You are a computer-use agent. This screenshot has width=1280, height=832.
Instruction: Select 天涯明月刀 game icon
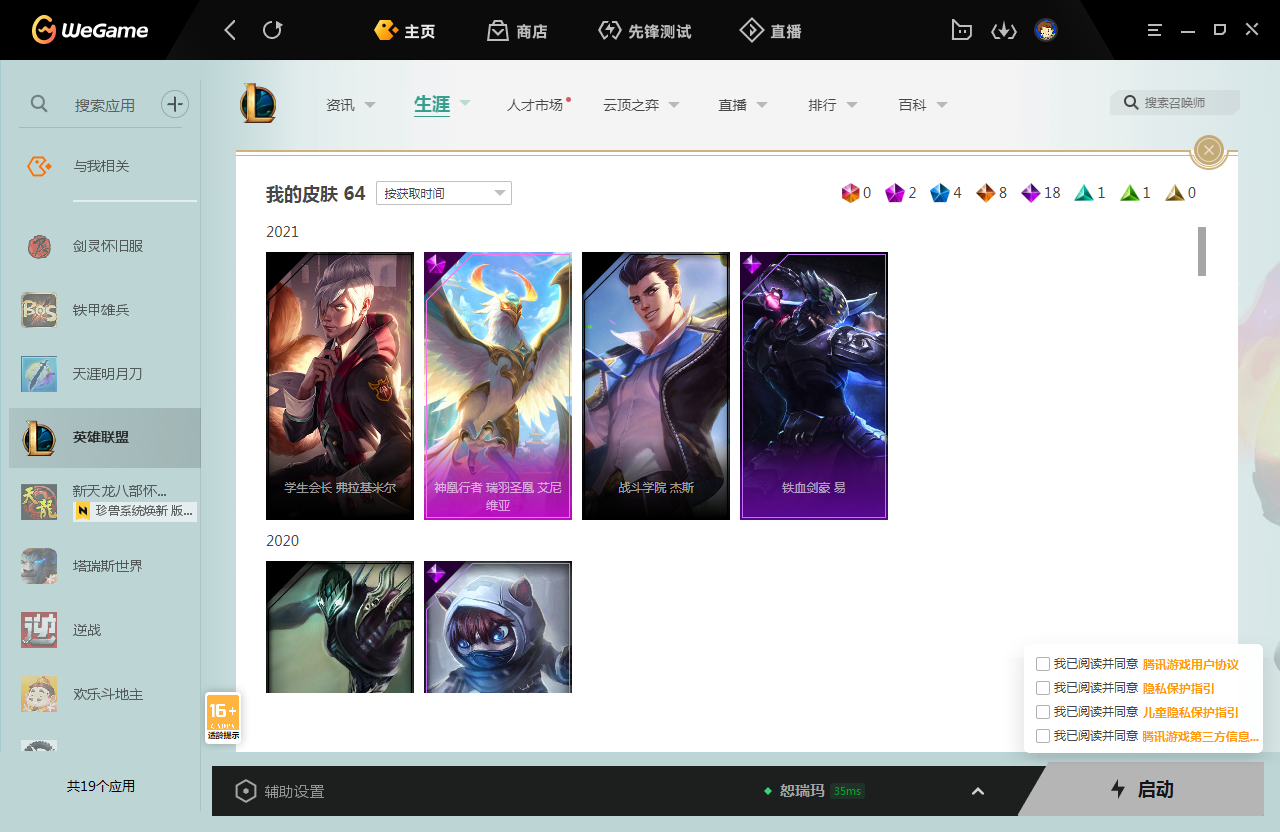(x=39, y=374)
